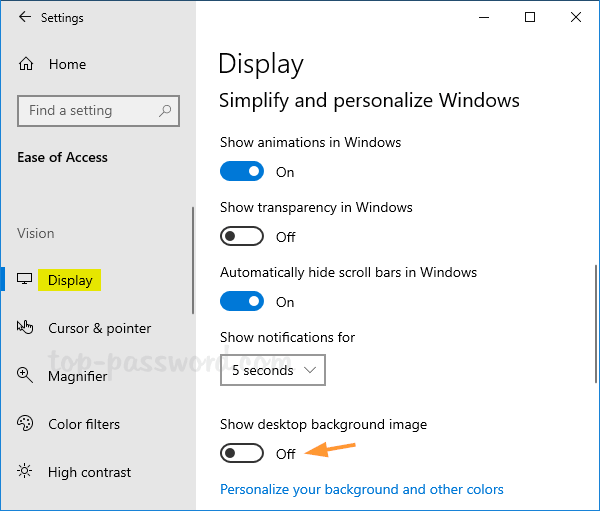Click the search magnifier icon
The height and width of the screenshot is (511, 600).
tap(166, 111)
